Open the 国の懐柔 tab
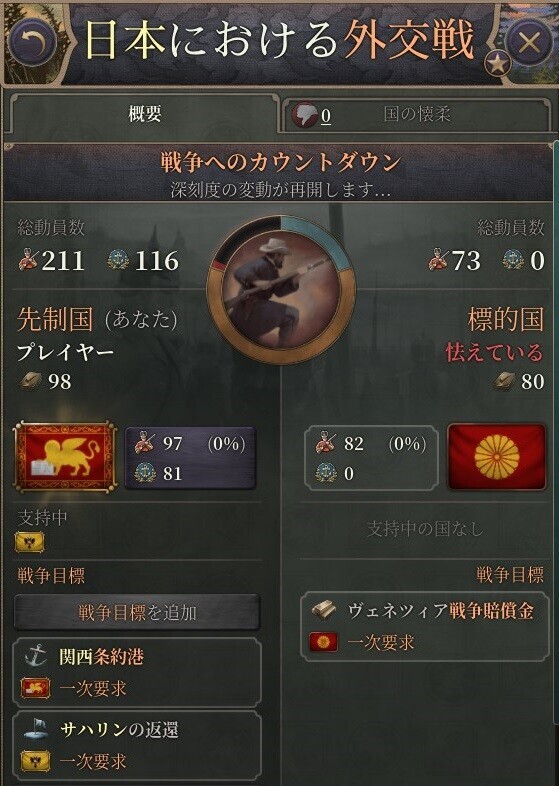Screen dimensions: 559x786 pyautogui.click(x=416, y=115)
